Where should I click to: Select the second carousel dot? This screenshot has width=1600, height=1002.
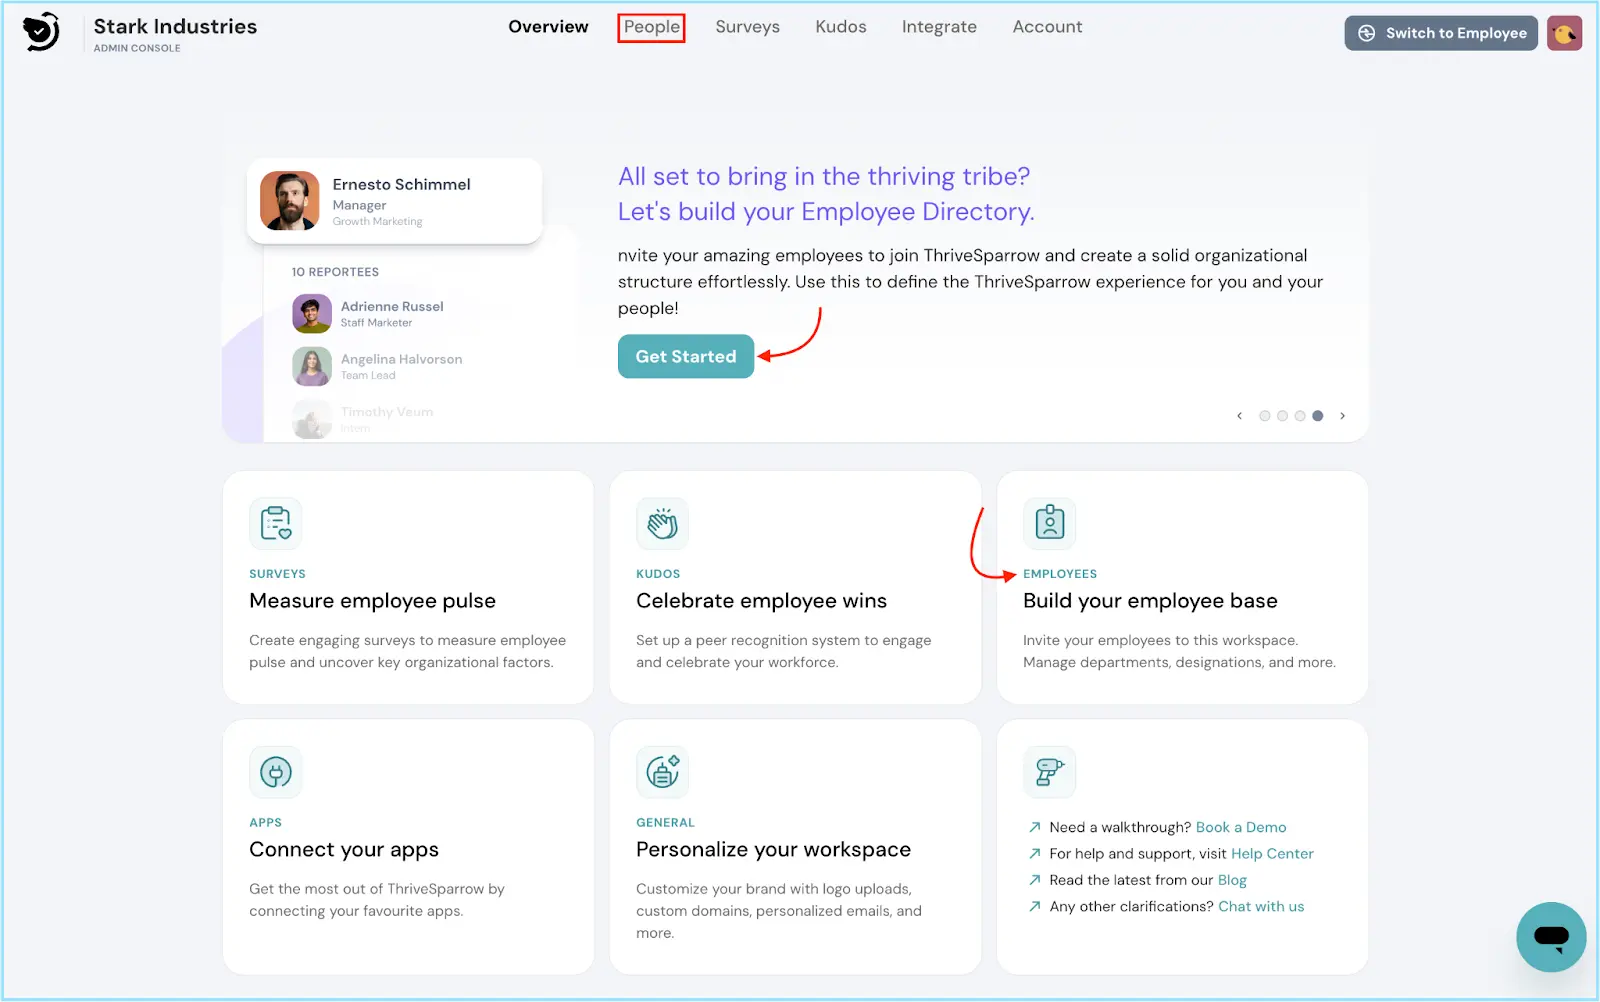pos(1282,416)
